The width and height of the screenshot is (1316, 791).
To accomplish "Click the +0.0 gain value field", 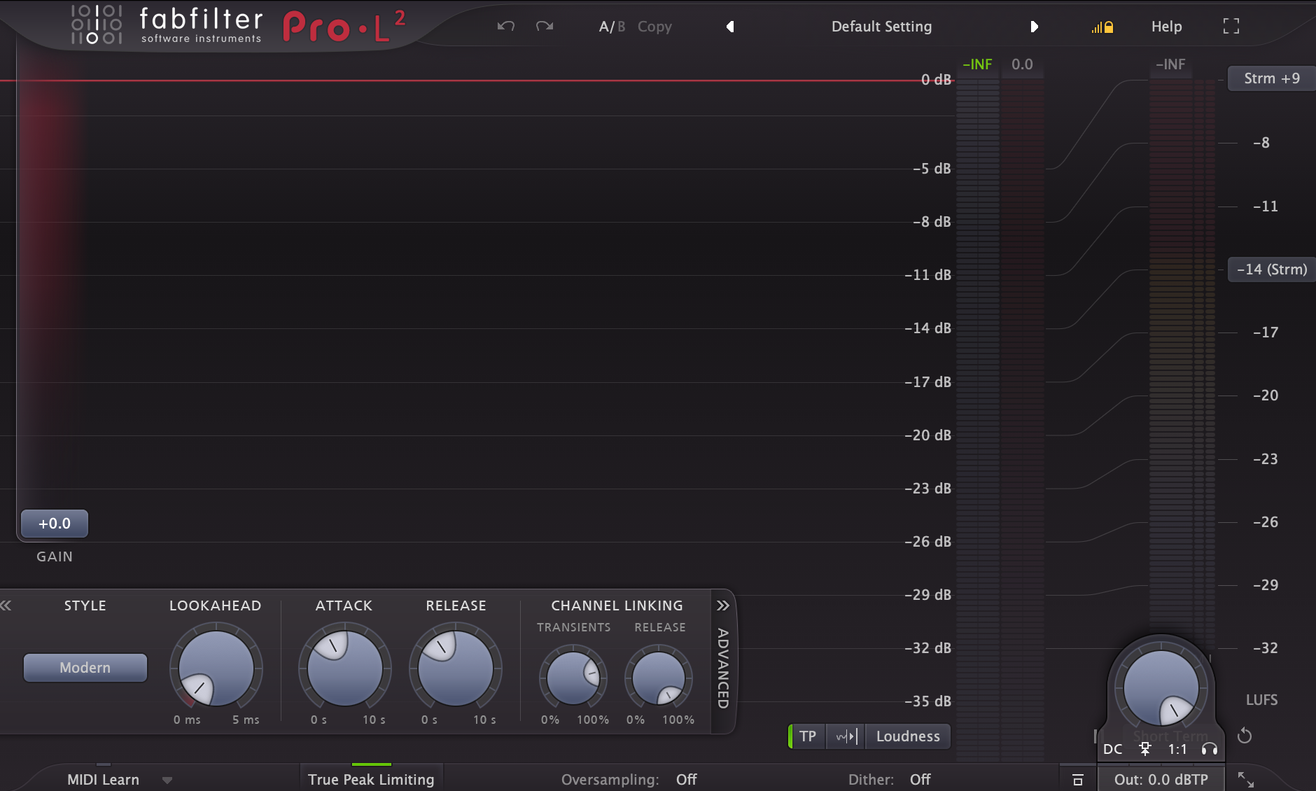I will (x=55, y=524).
